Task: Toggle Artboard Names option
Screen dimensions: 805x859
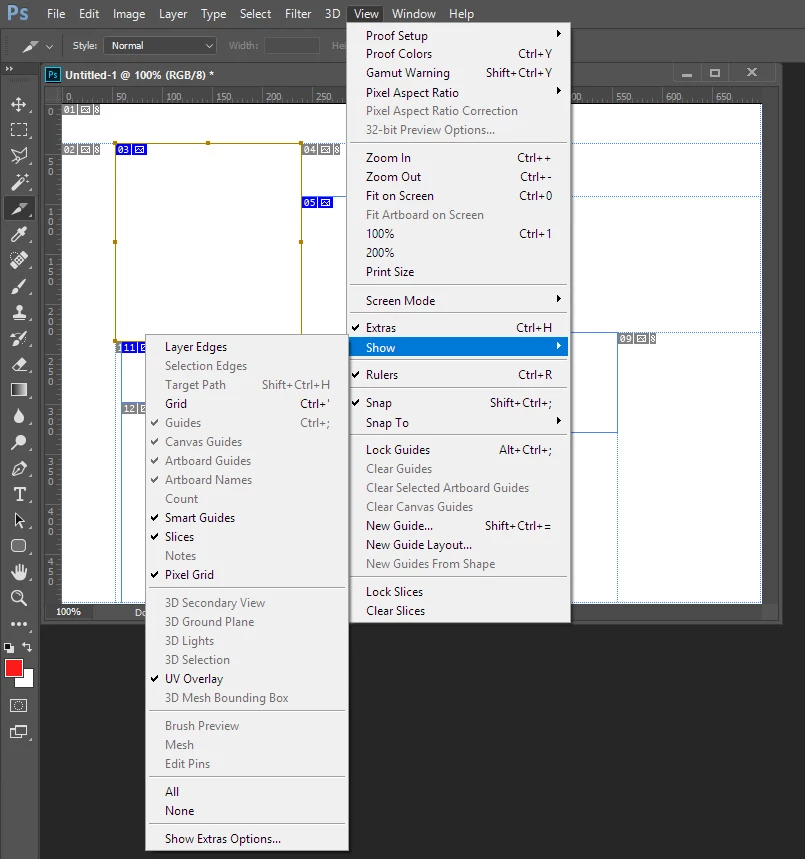Action: pos(247,480)
